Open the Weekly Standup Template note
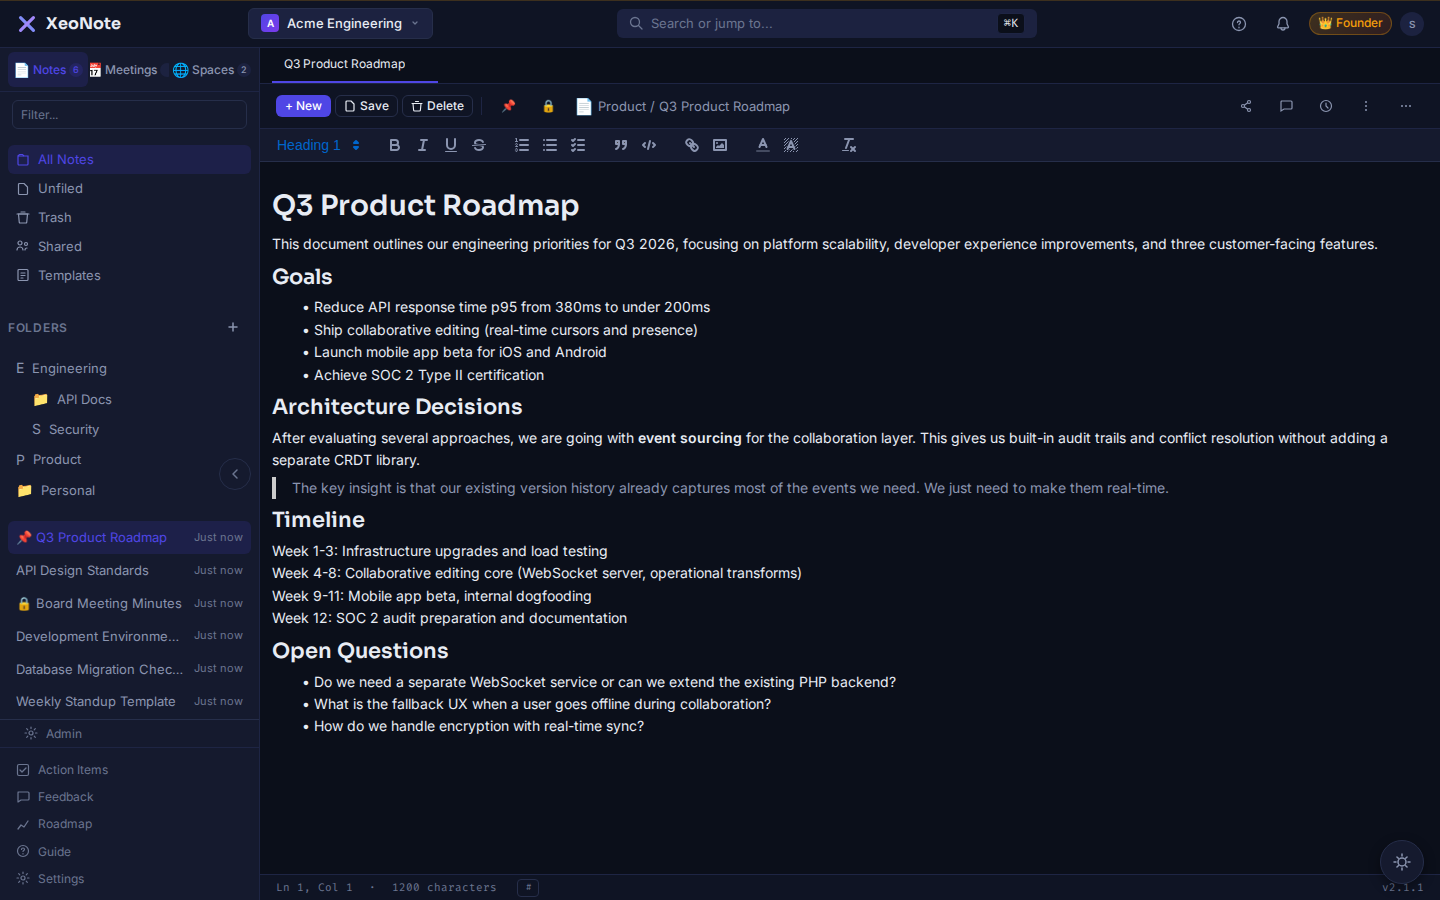 pos(130,701)
